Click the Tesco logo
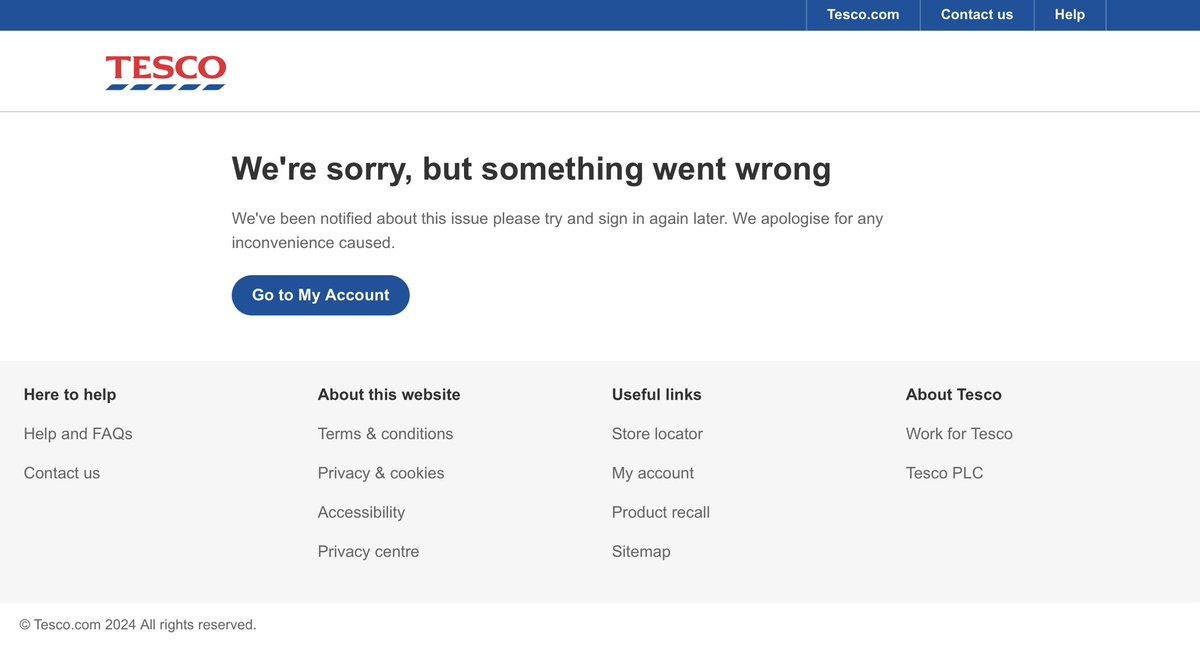Screen dimensions: 1200x655 tap(166, 73)
